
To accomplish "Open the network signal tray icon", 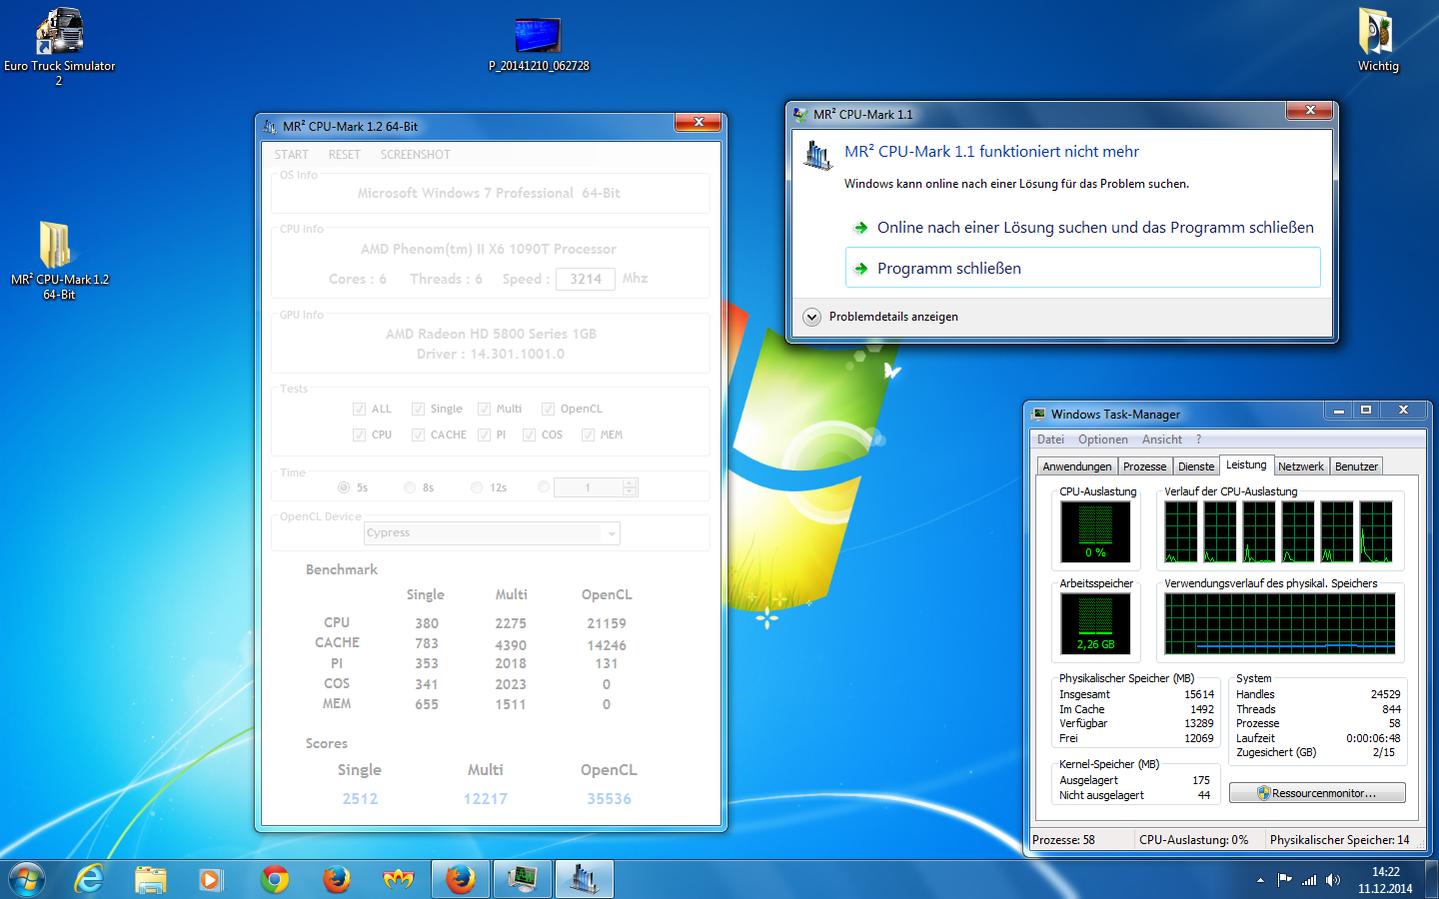I will 1309,880.
